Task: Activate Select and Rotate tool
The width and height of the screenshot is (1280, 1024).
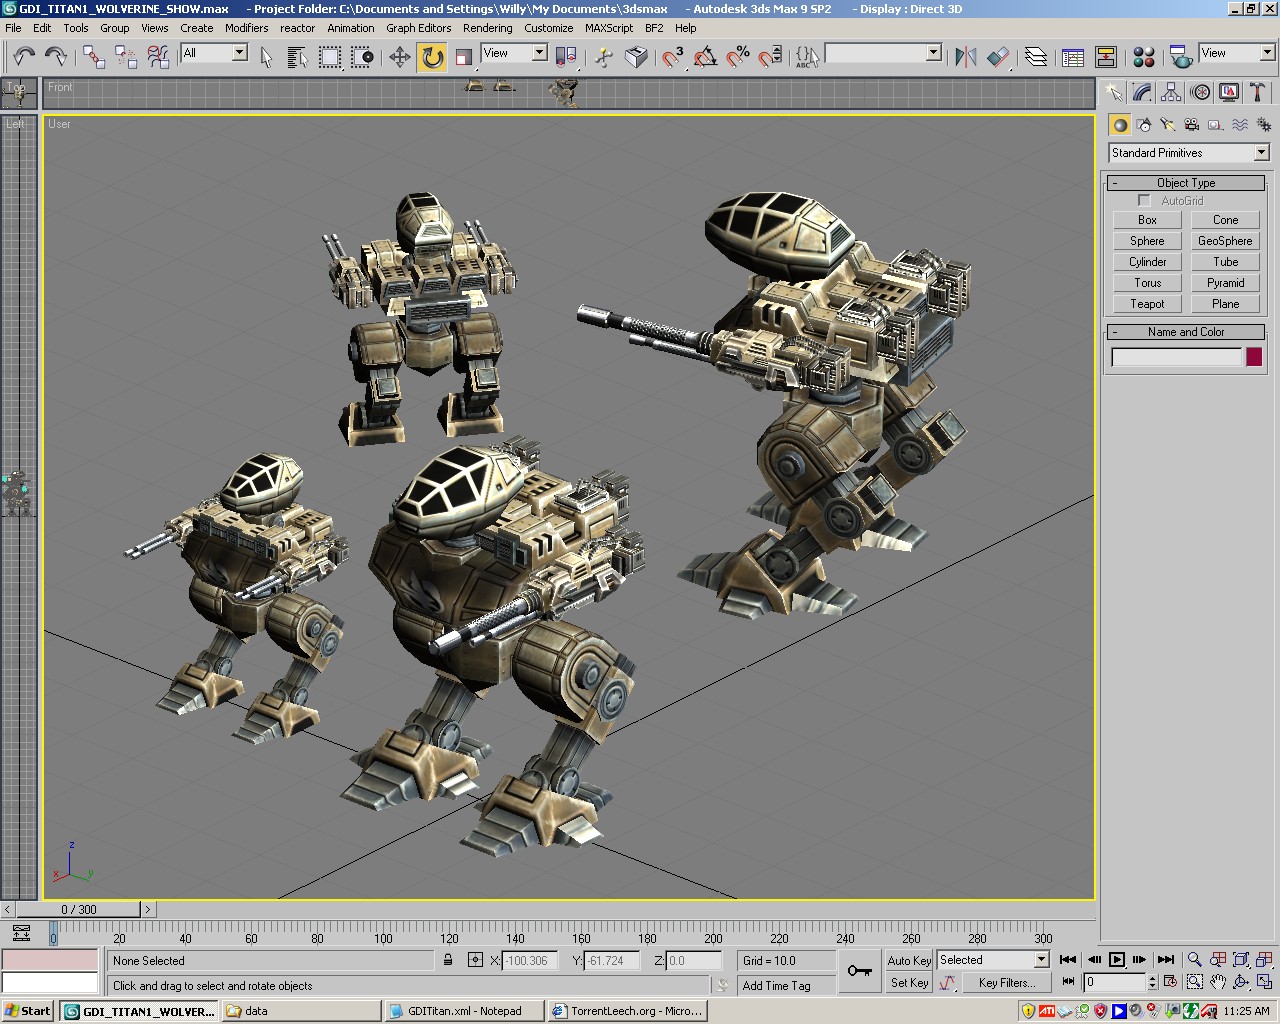Action: pos(432,57)
